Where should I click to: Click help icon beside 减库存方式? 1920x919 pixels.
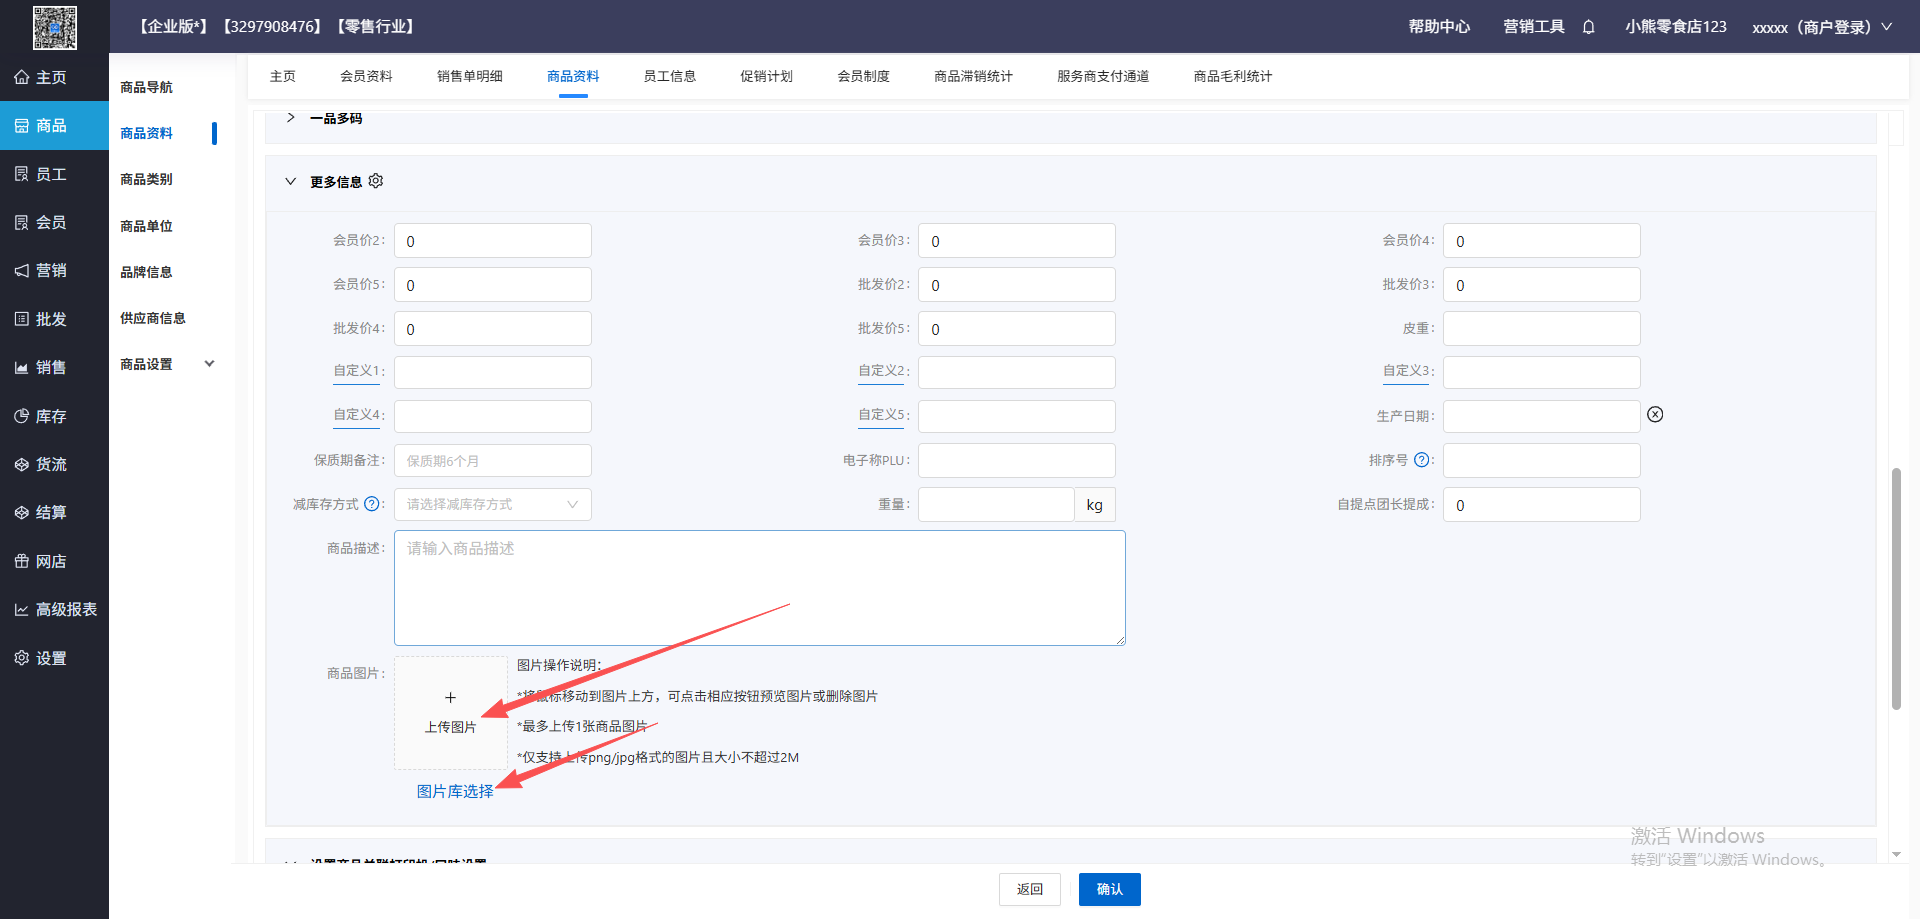[372, 504]
